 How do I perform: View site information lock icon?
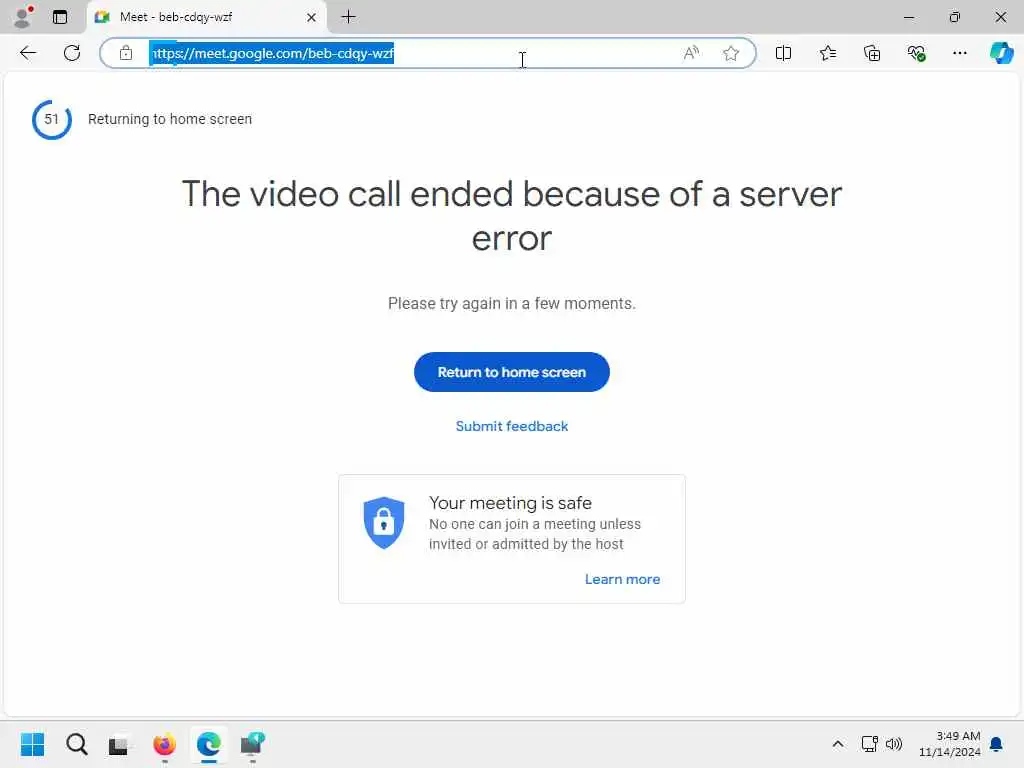(x=126, y=53)
